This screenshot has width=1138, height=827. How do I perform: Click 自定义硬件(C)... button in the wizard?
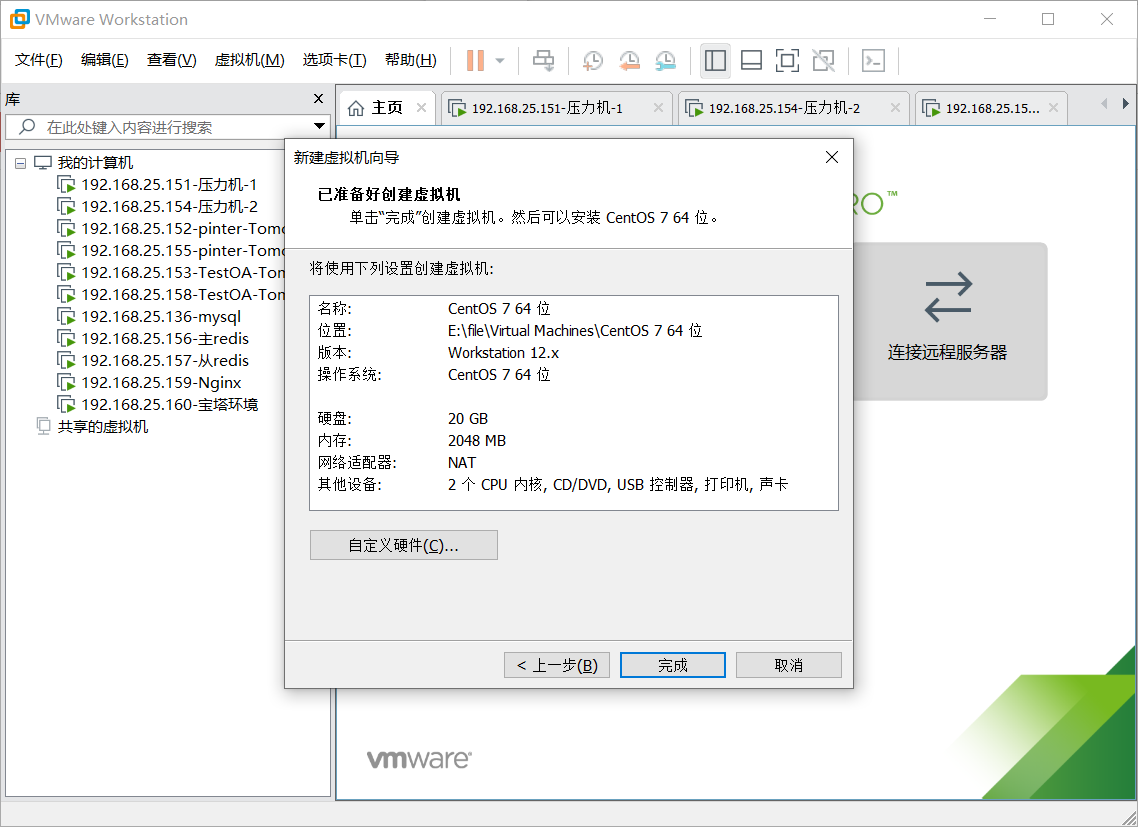click(404, 545)
